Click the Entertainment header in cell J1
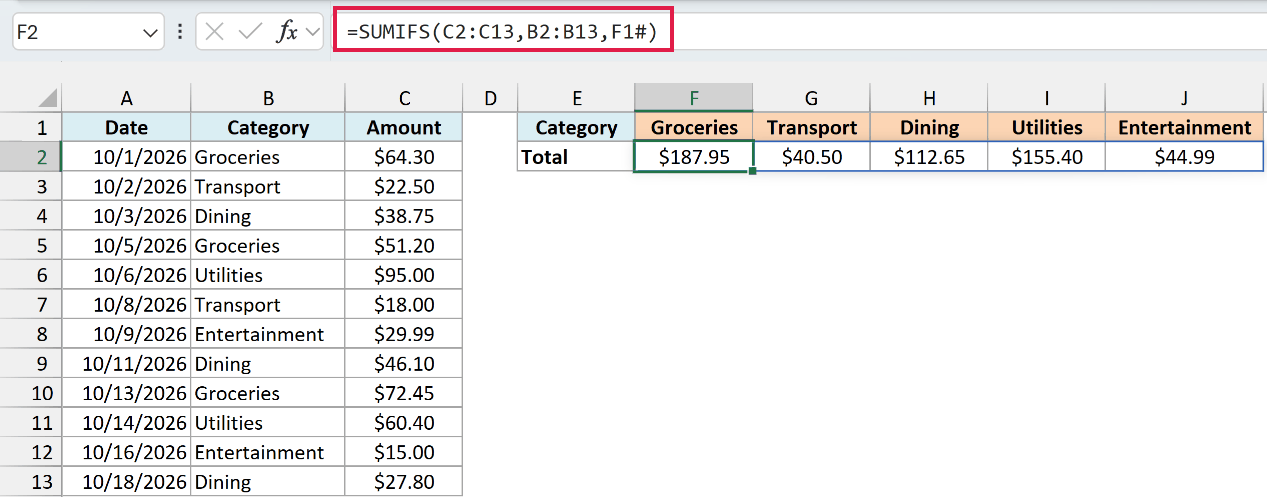1267x497 pixels. point(1184,127)
